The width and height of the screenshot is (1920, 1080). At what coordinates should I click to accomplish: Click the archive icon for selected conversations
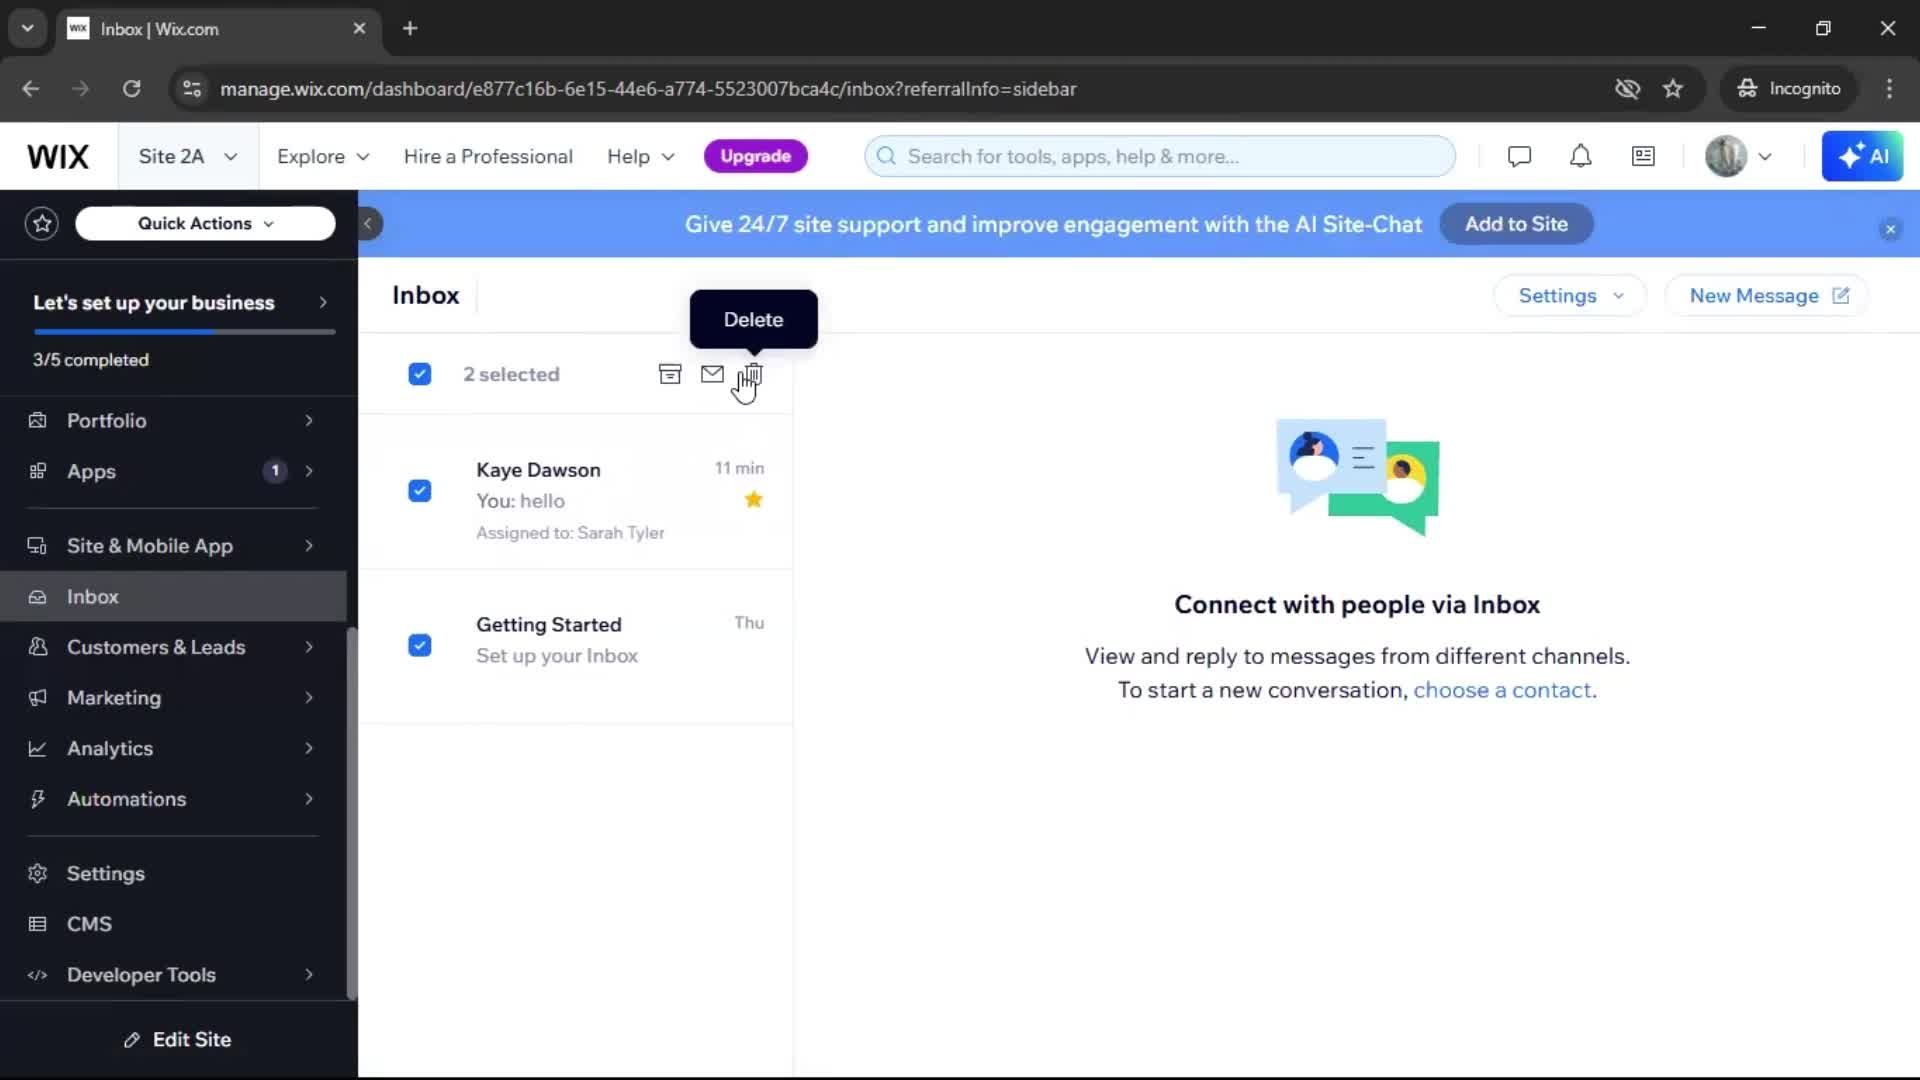click(670, 374)
